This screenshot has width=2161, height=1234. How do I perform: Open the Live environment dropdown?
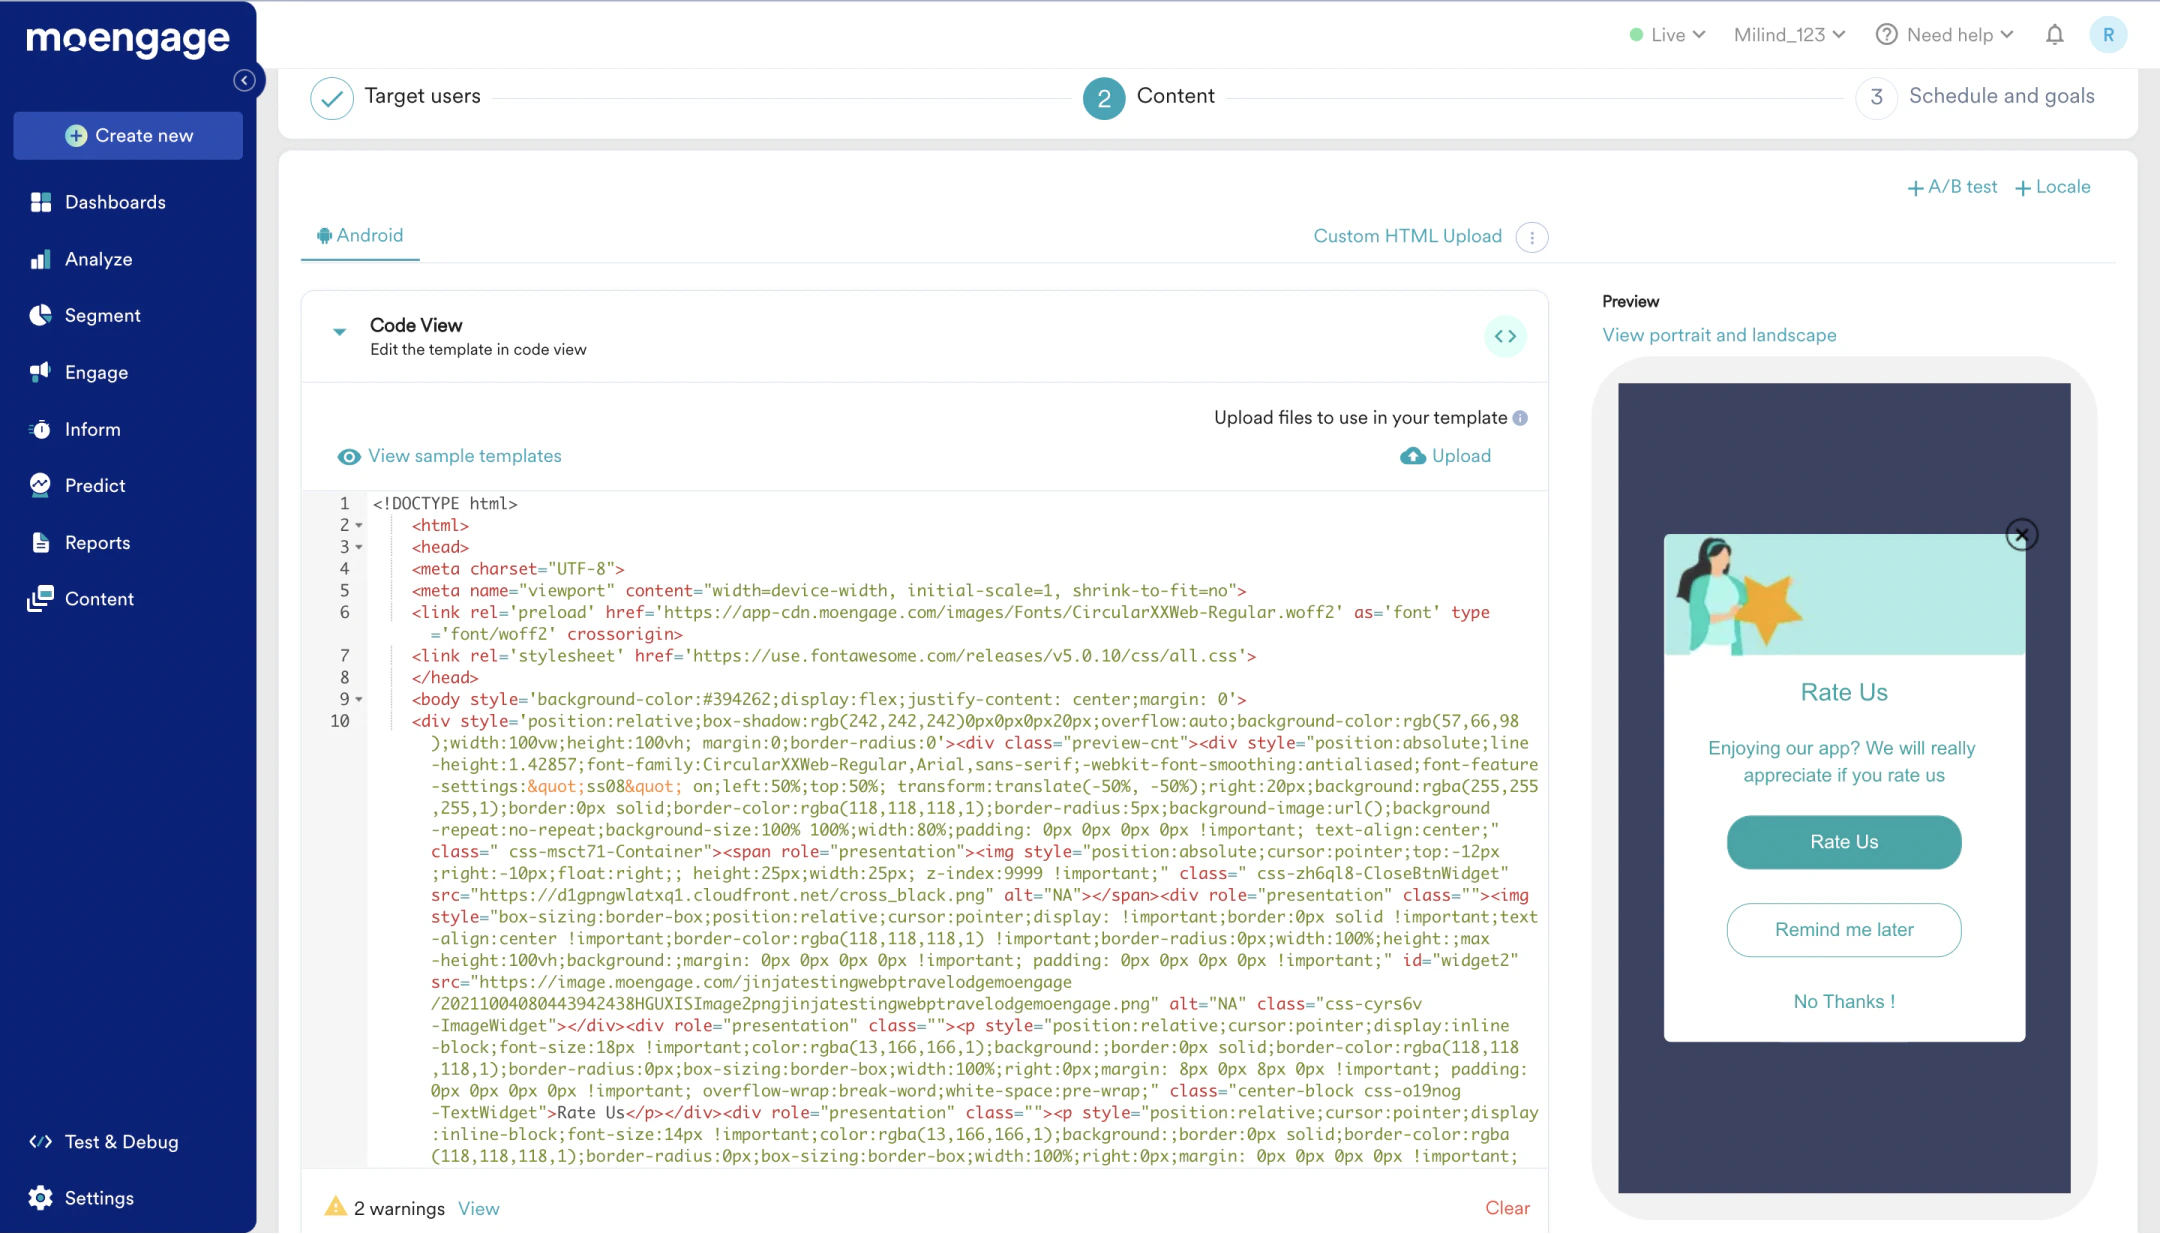[1667, 35]
